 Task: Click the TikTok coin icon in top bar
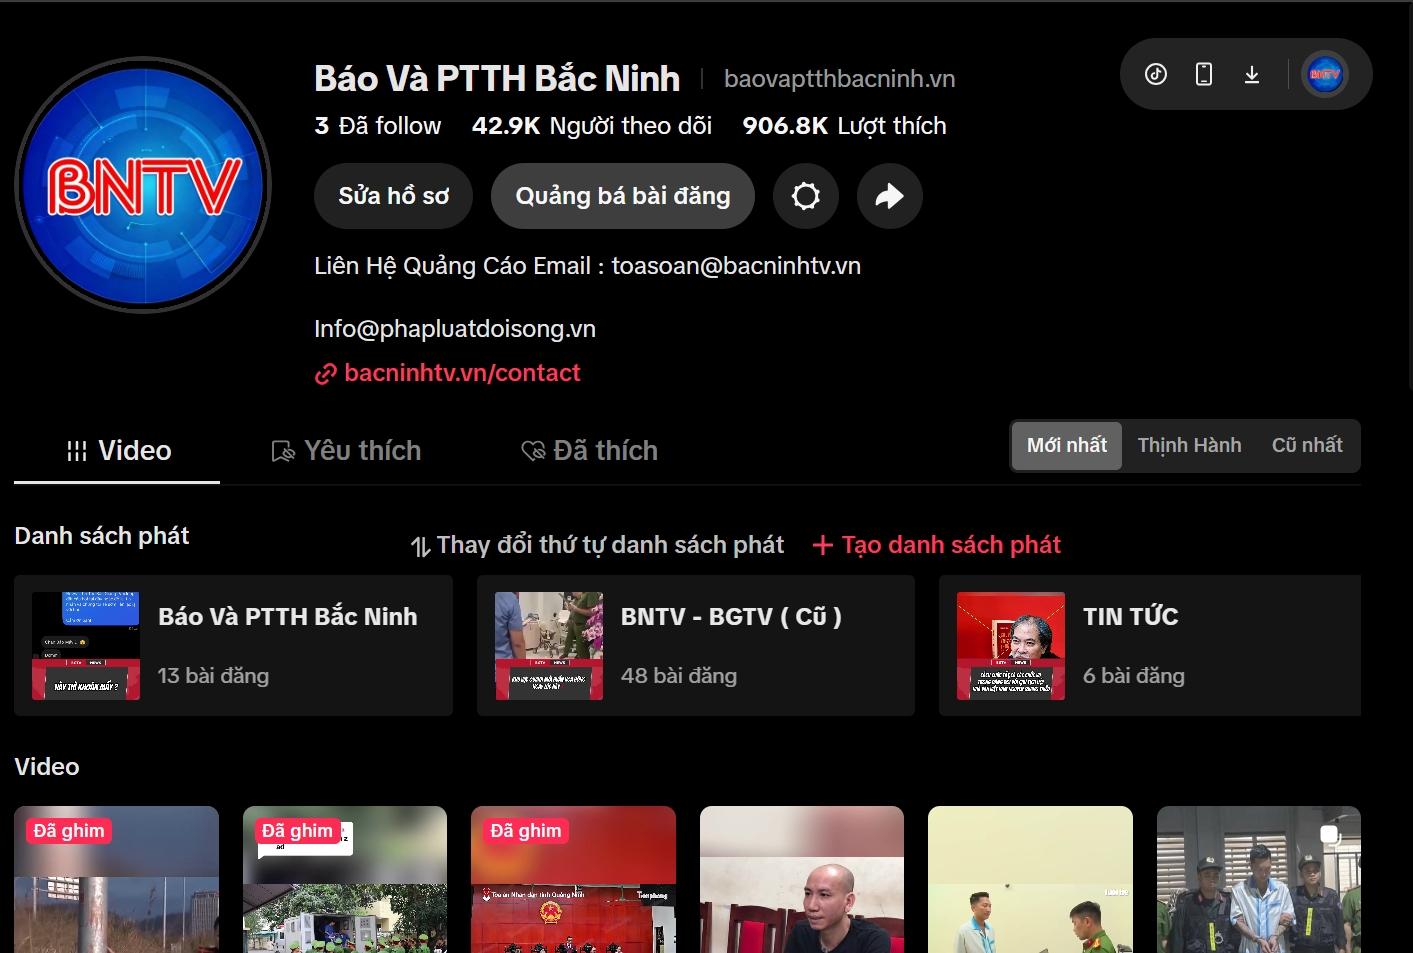click(x=1156, y=74)
